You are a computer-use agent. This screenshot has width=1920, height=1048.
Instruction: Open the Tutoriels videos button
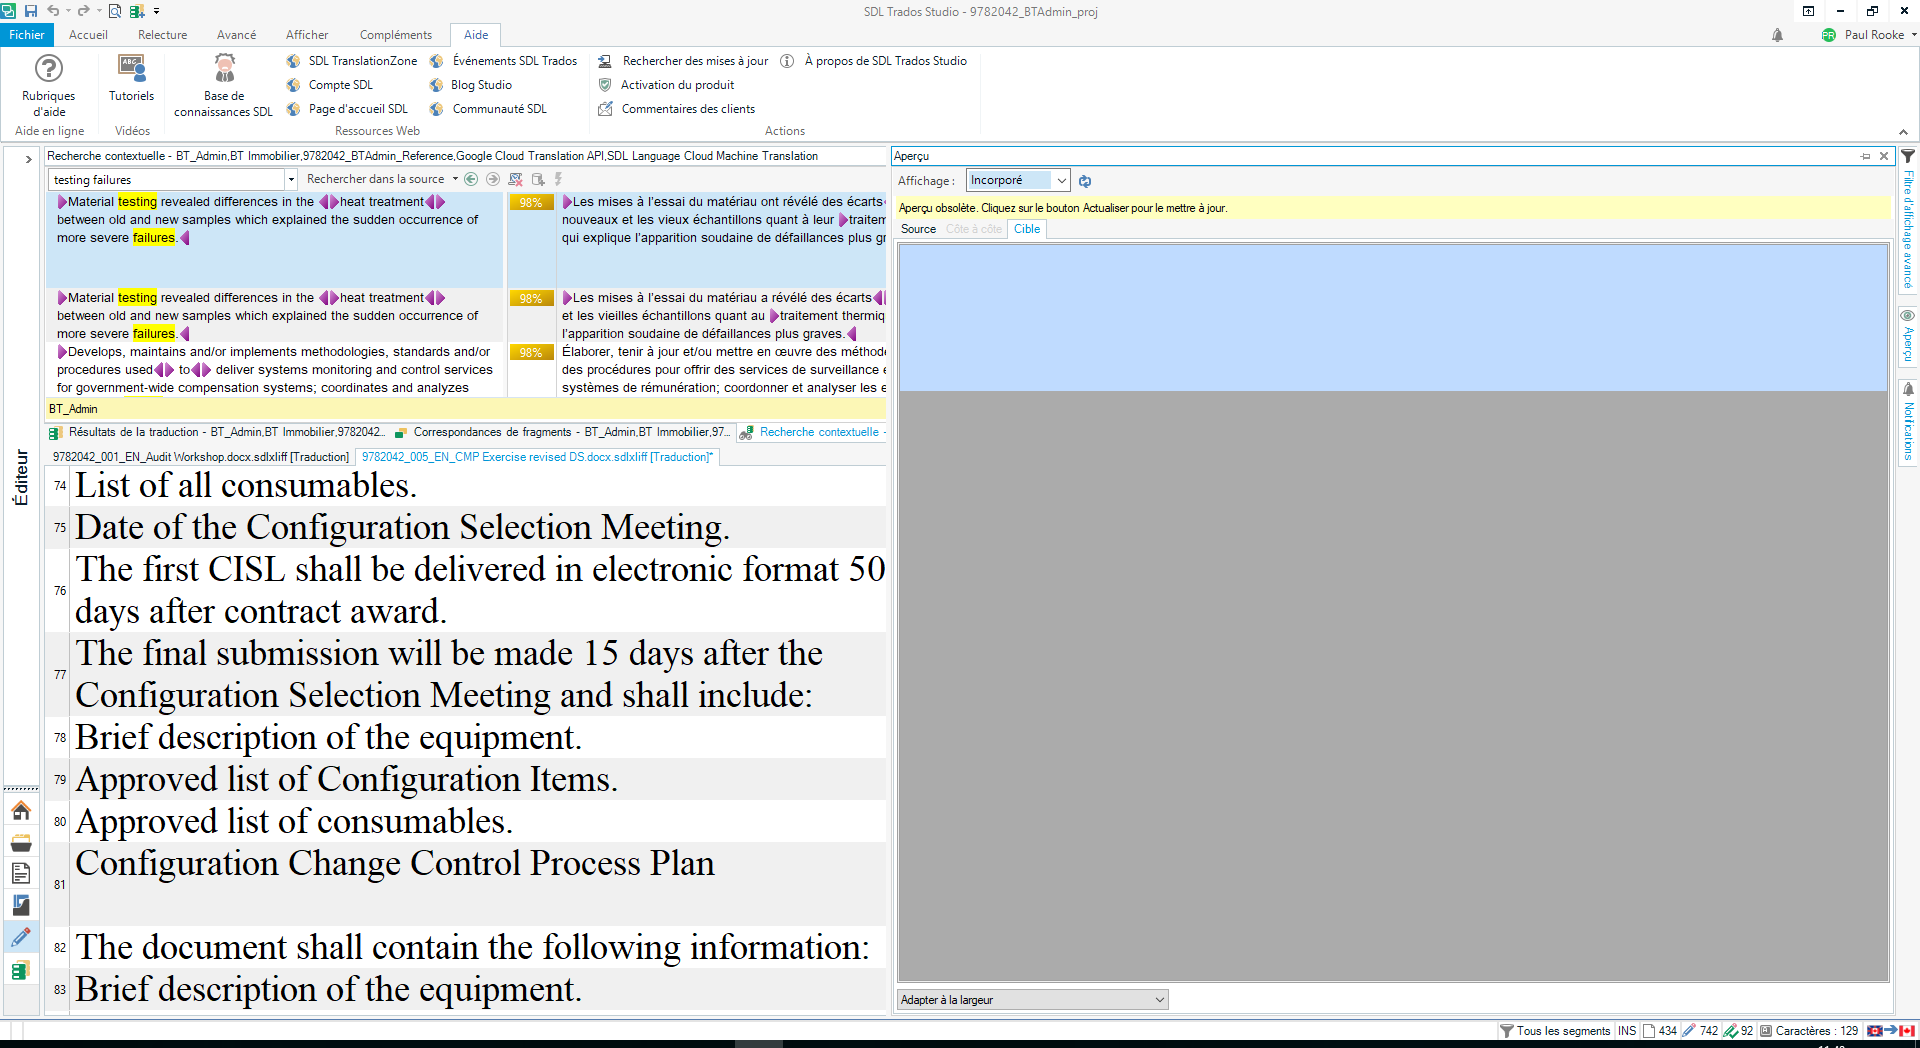point(131,79)
